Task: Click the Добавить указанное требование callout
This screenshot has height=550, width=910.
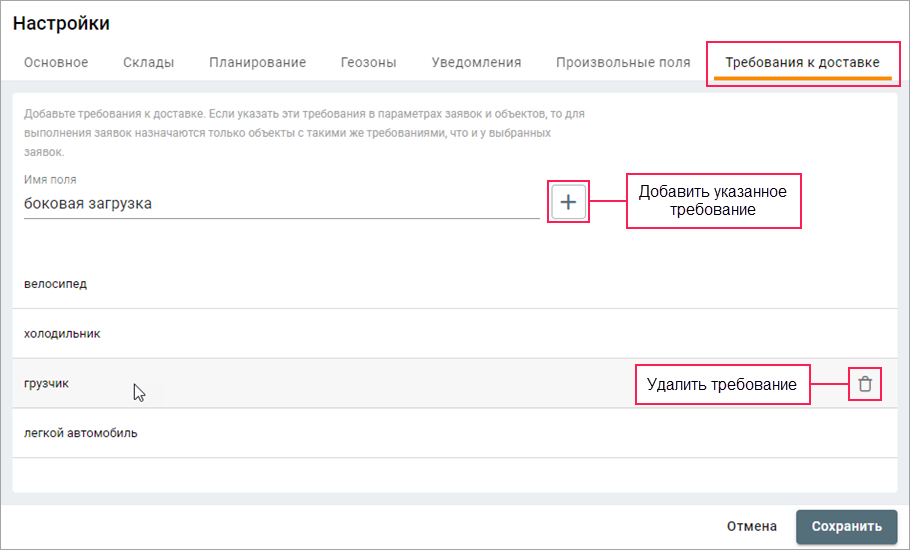Action: [x=713, y=201]
